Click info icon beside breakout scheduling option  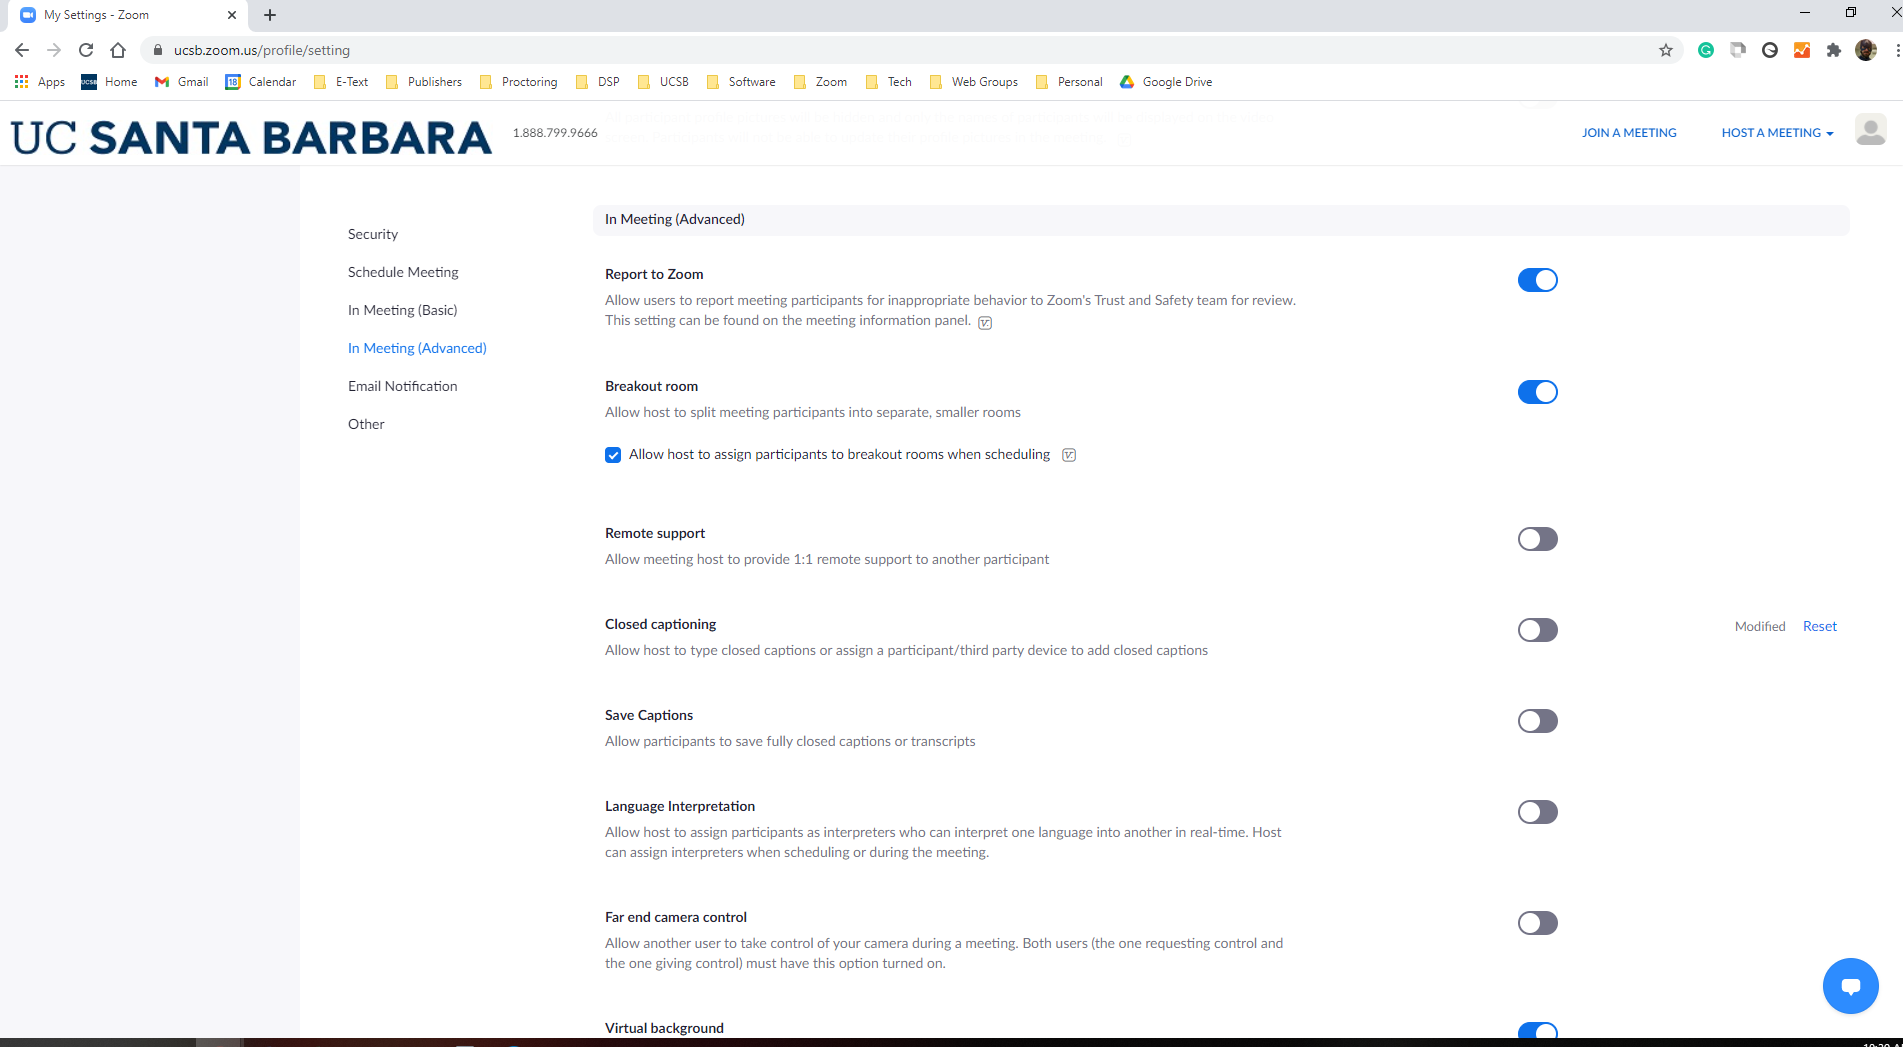pos(1069,455)
